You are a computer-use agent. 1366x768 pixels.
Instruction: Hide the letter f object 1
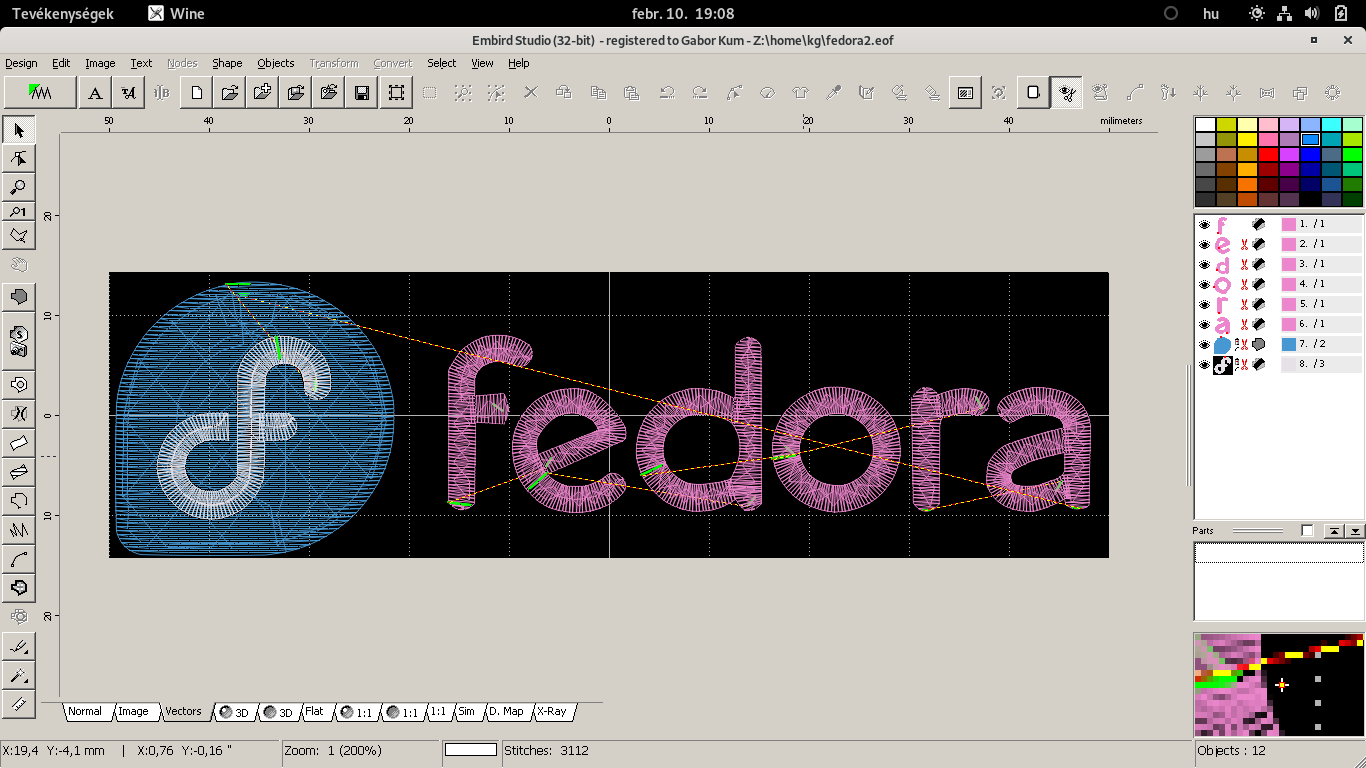pos(1204,225)
